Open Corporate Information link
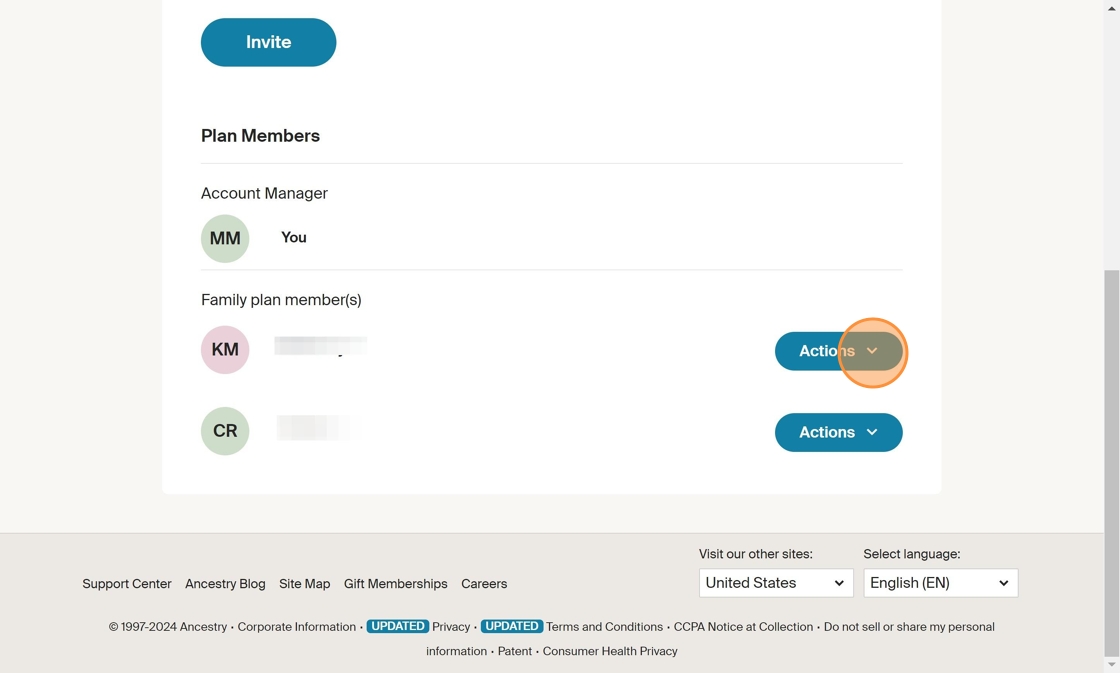The height and width of the screenshot is (673, 1120). [x=296, y=627]
